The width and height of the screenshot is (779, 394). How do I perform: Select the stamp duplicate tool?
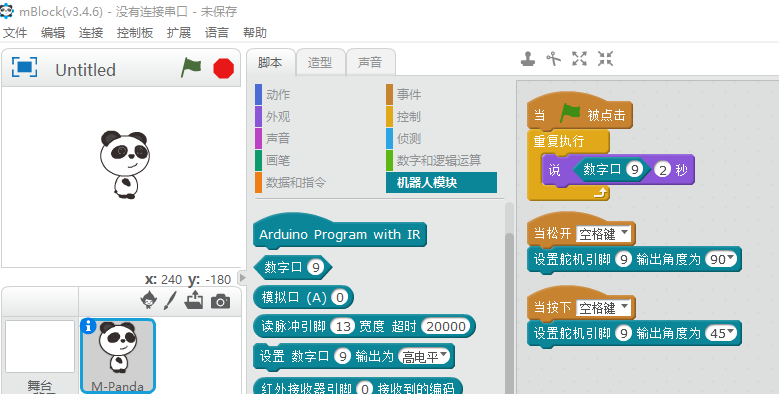pyautogui.click(x=528, y=59)
